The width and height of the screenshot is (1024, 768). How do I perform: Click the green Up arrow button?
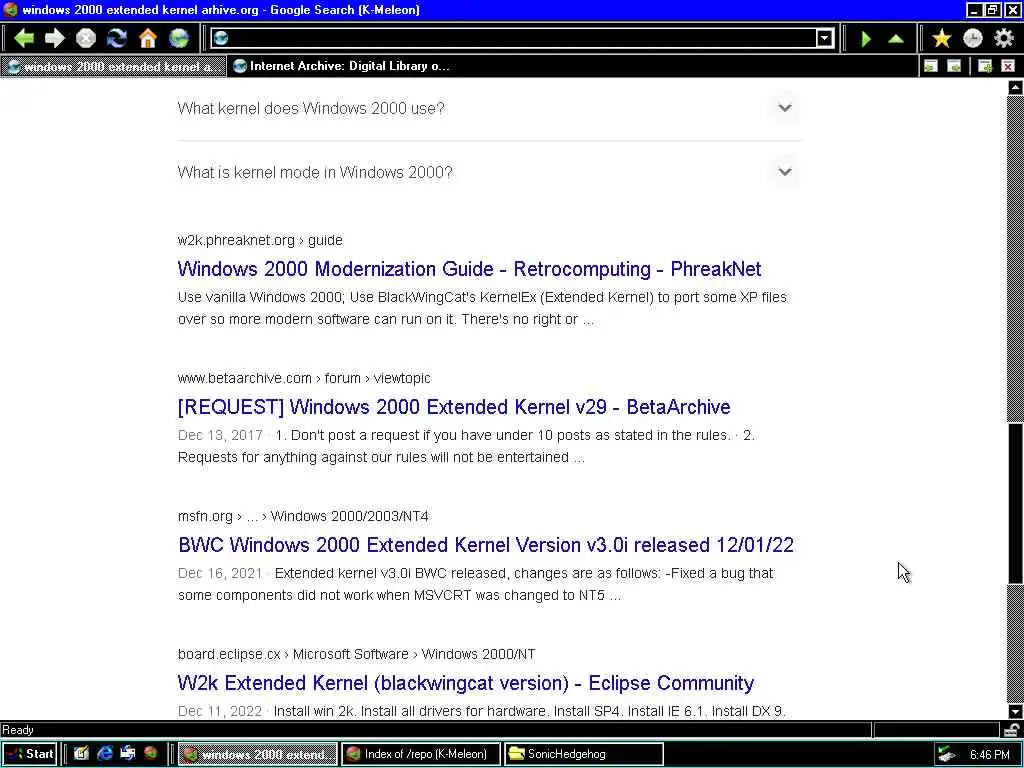click(x=896, y=39)
